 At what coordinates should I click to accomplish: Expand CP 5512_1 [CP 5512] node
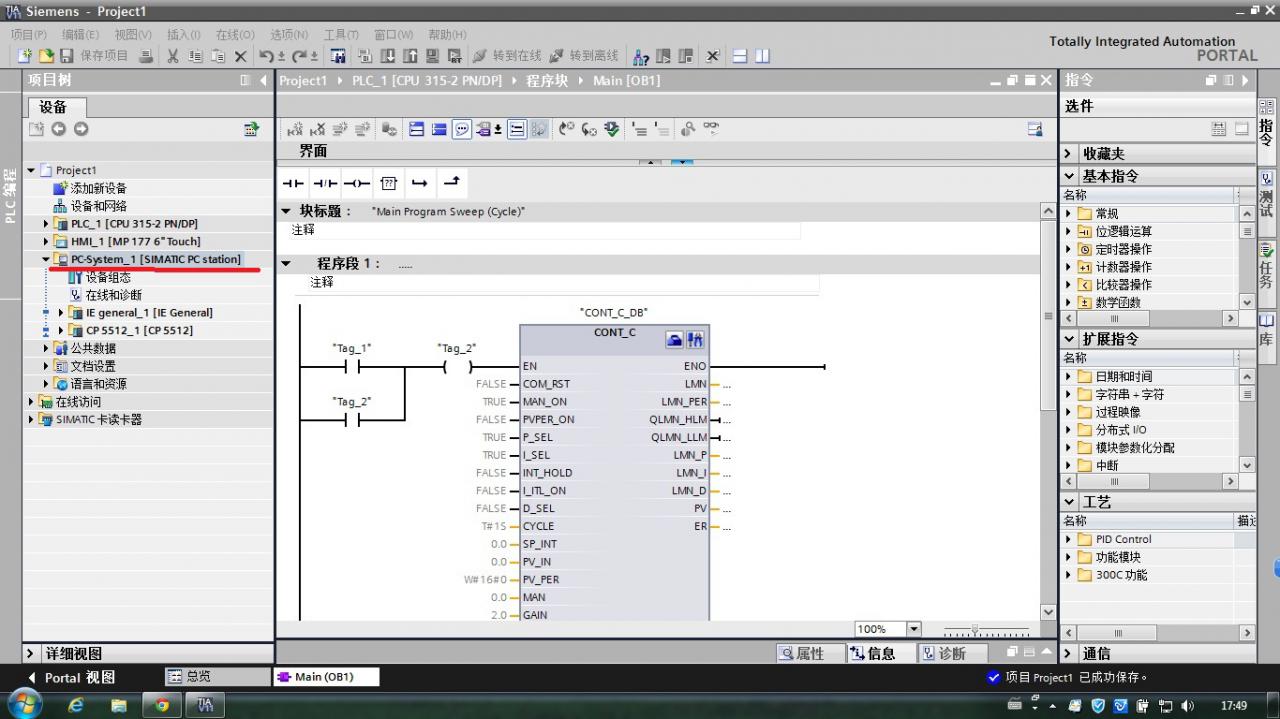[x=61, y=330]
